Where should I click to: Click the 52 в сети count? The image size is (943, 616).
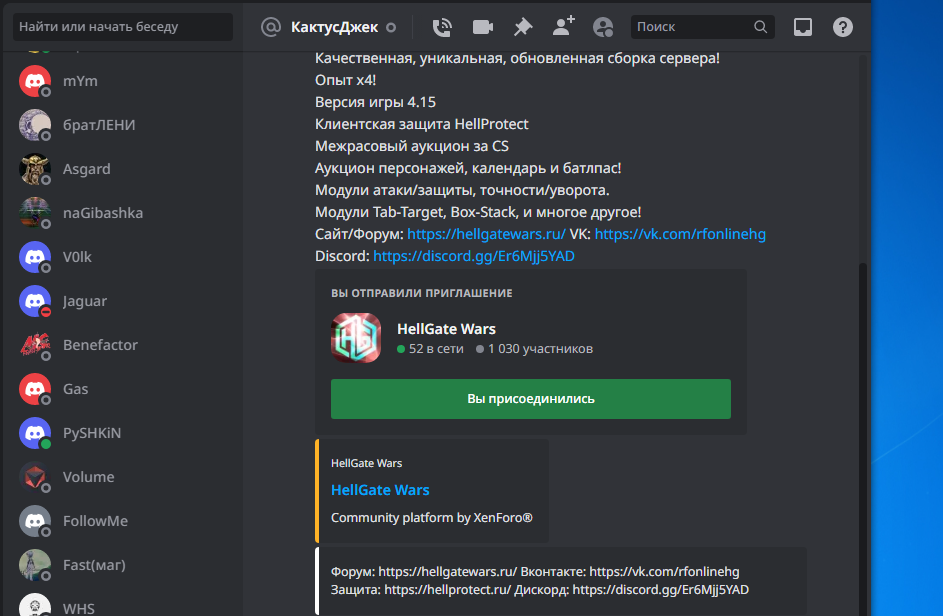pos(430,349)
